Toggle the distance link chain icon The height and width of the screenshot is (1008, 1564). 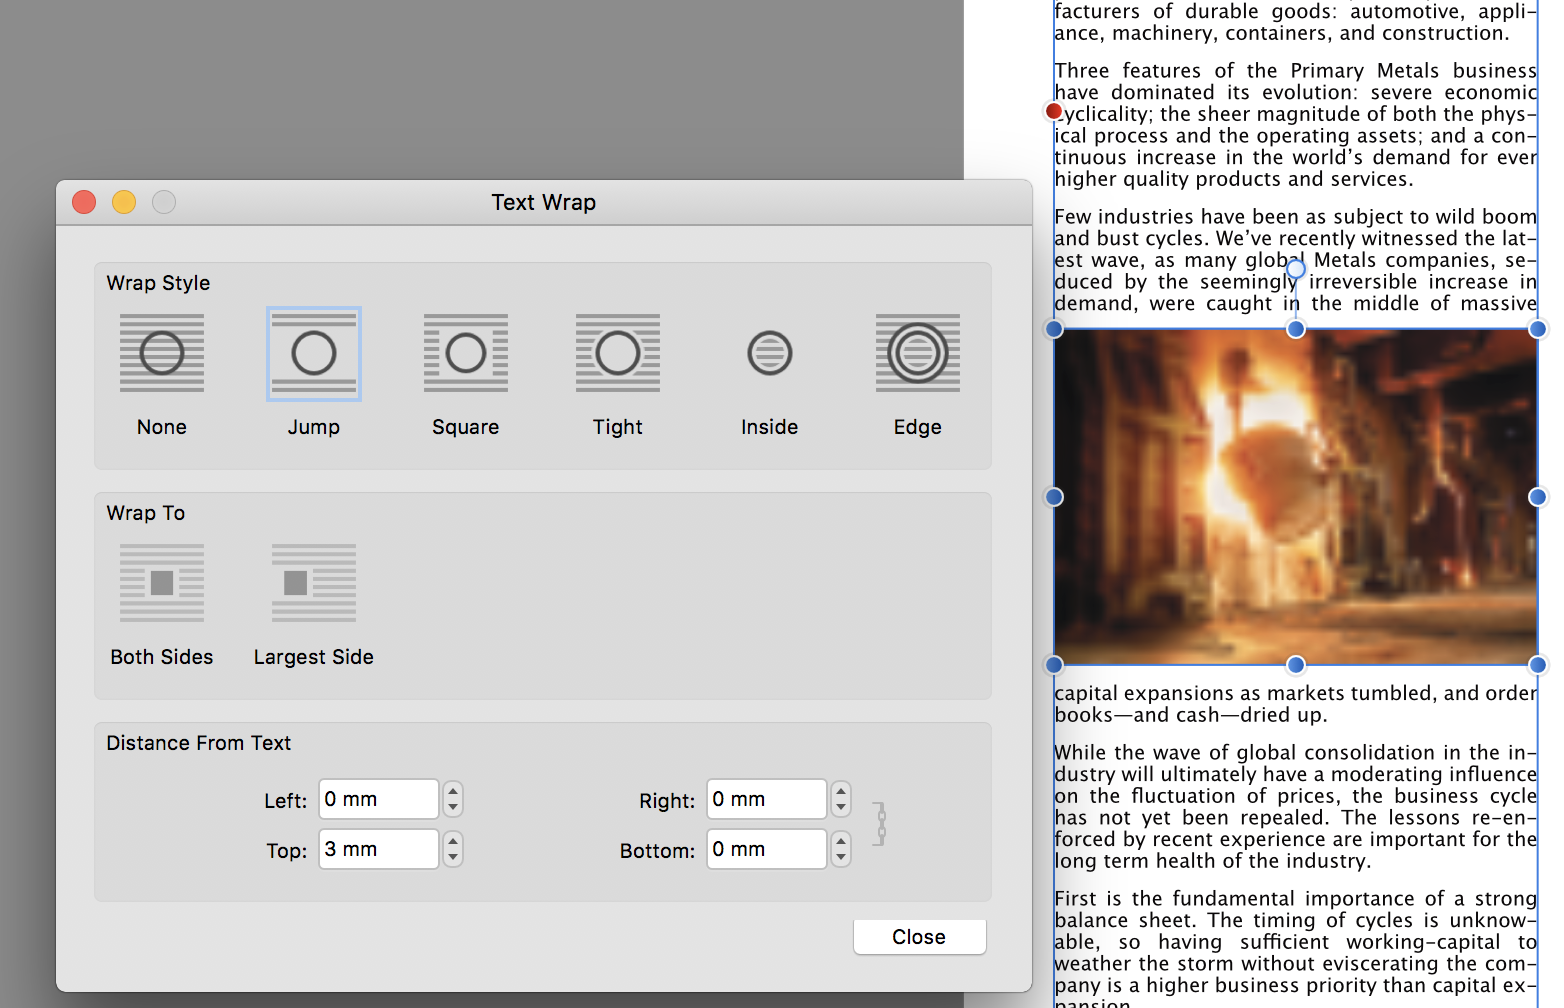[x=880, y=824]
